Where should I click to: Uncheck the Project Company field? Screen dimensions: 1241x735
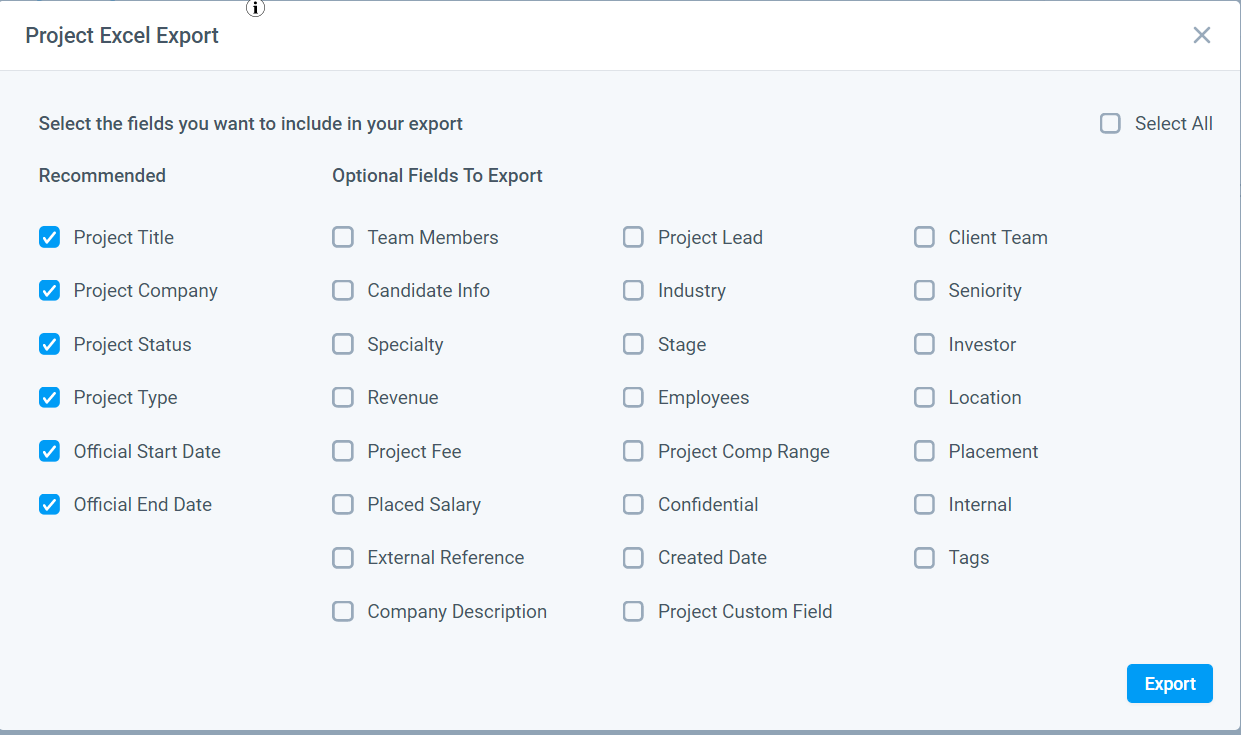49,291
